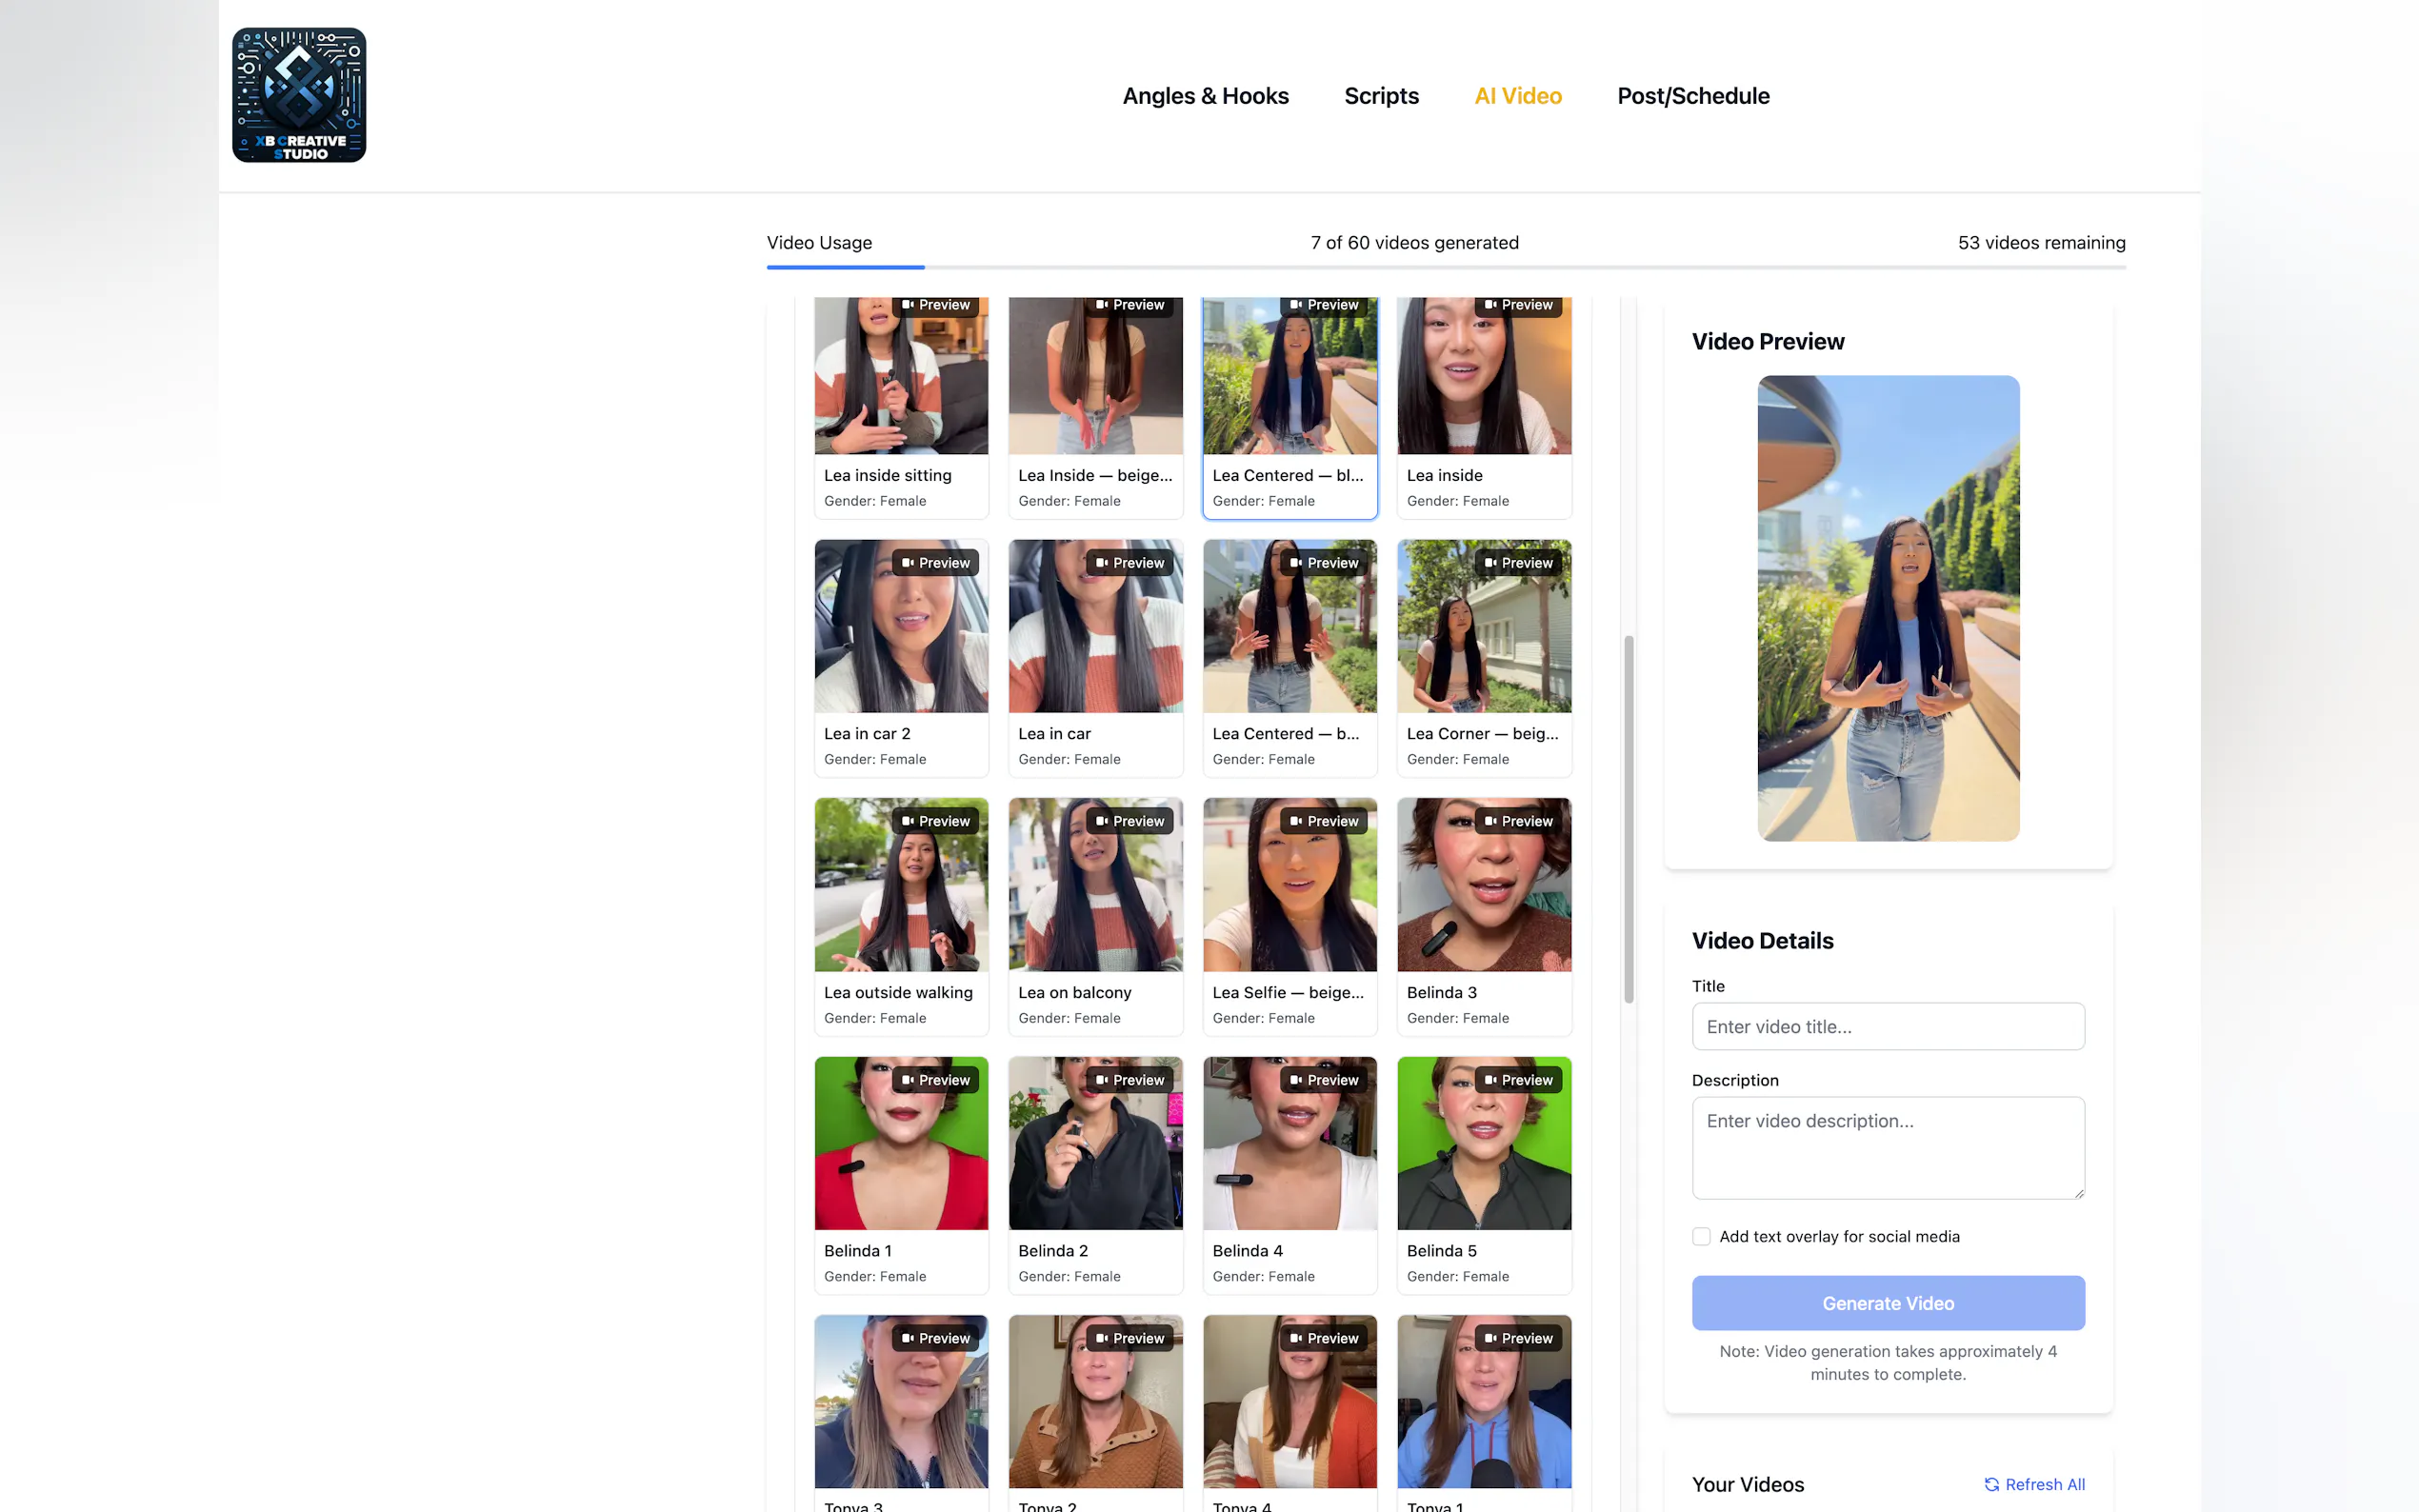
Task: Click the avatar list vertical scrollbar
Action: point(1628,818)
